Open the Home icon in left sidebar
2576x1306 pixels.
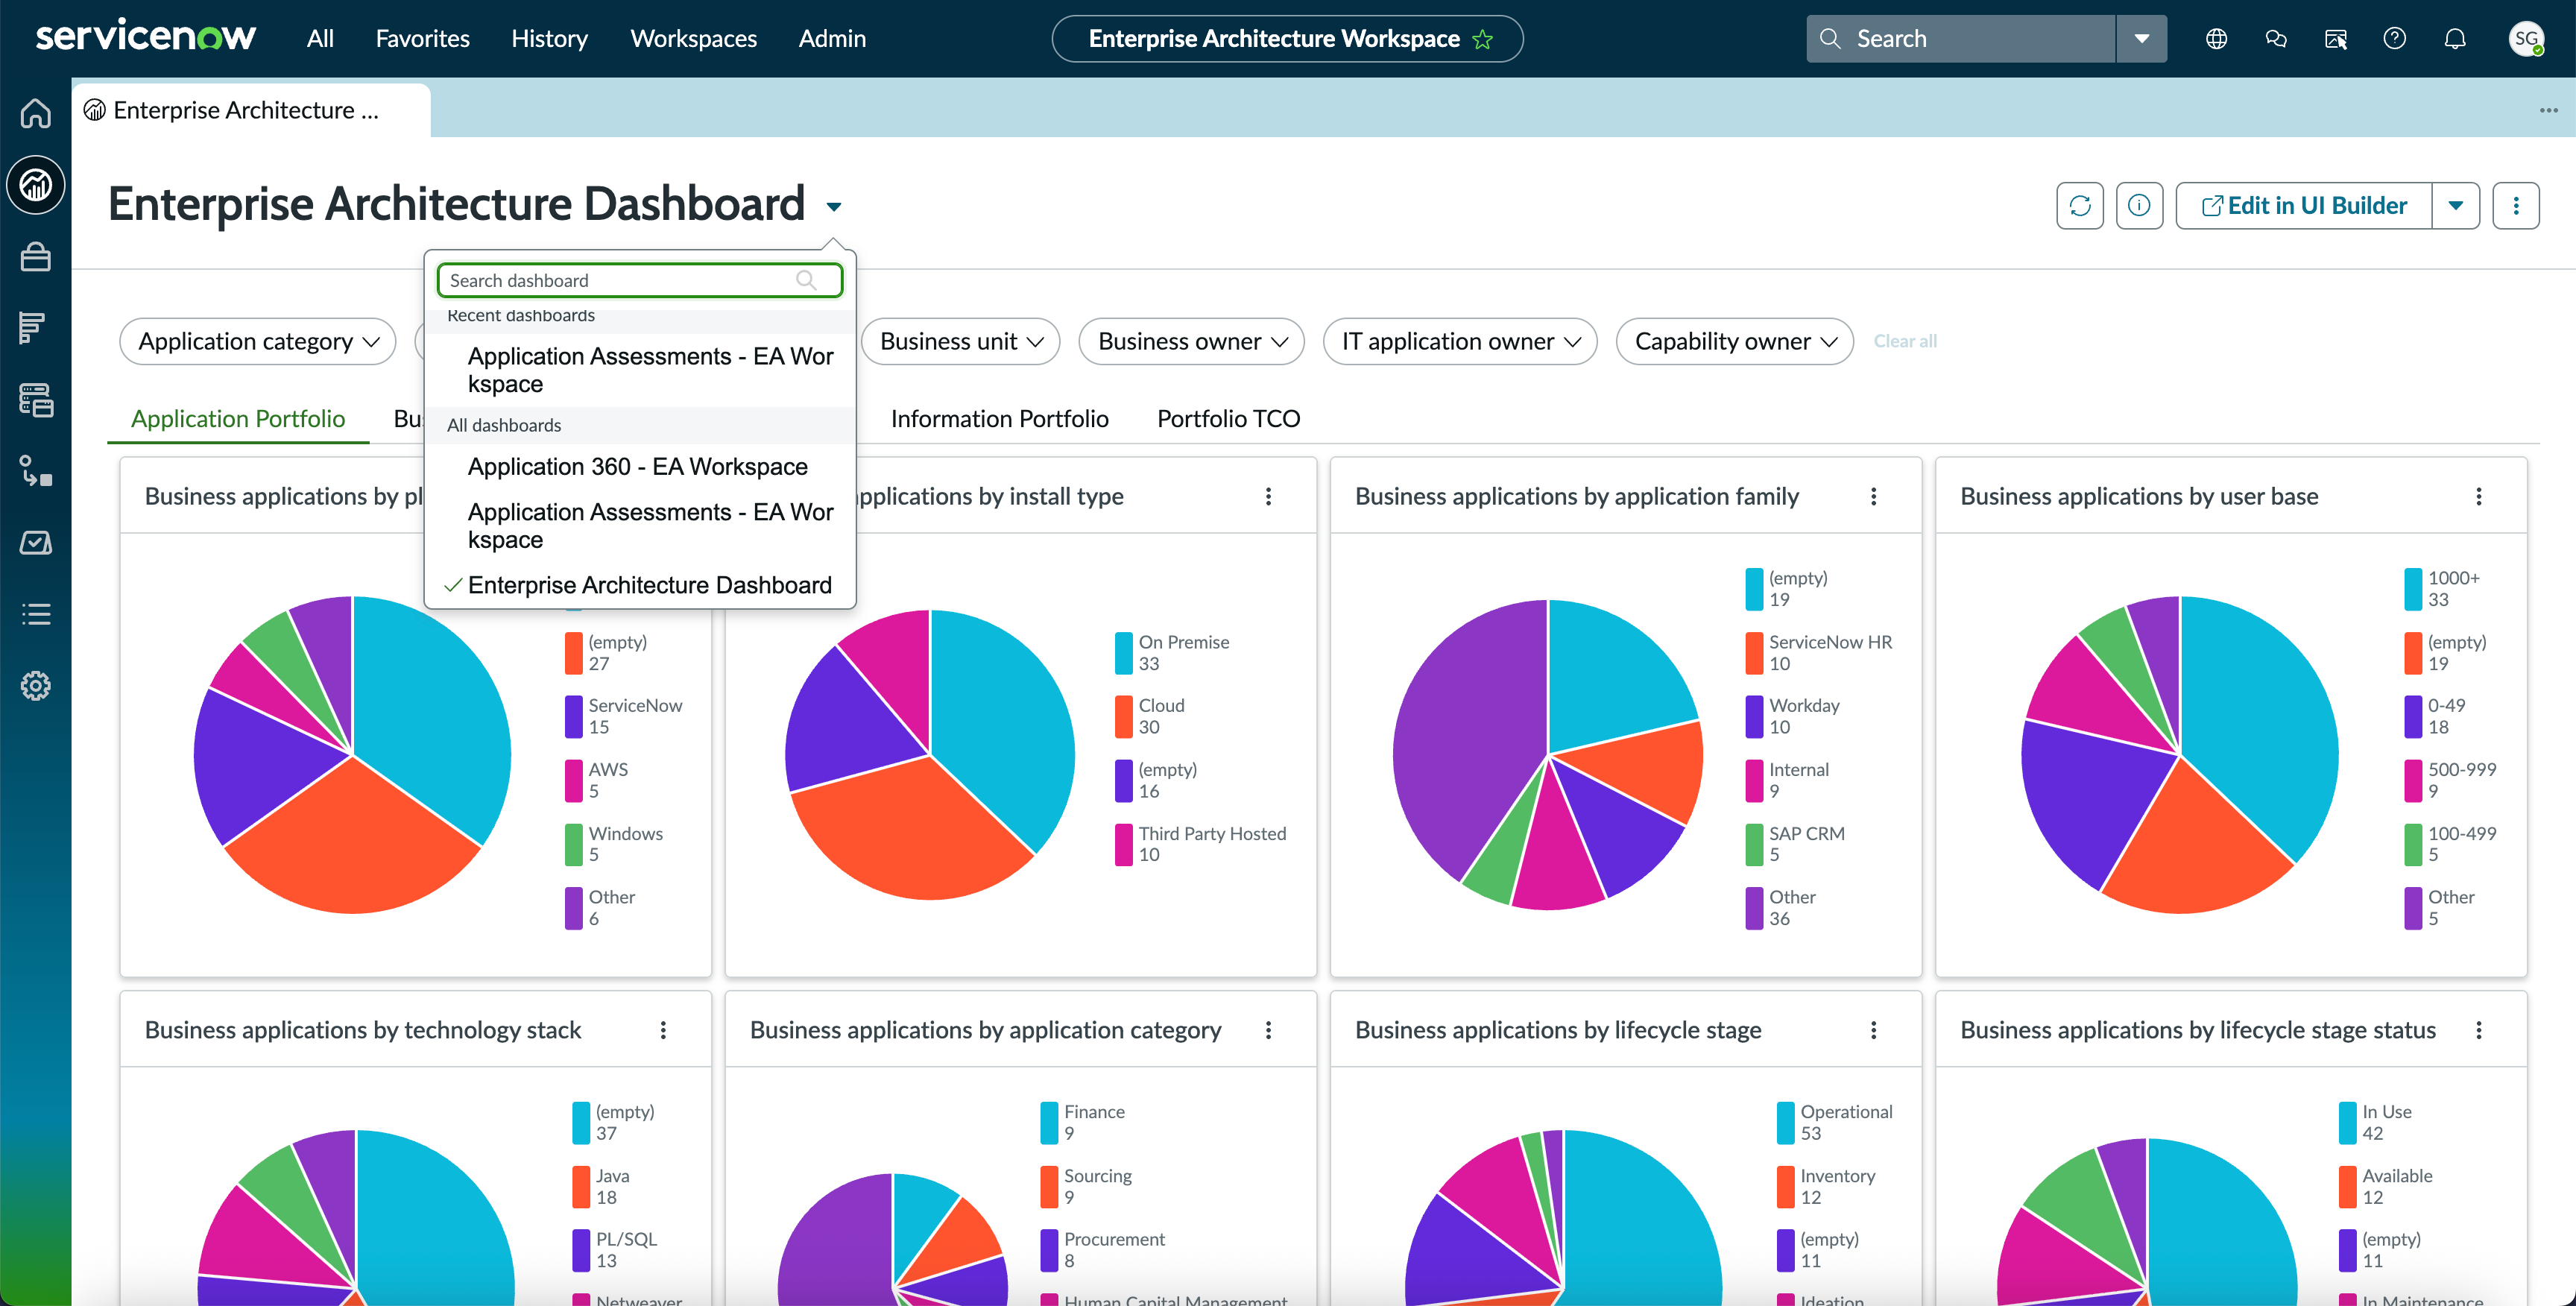coord(36,113)
